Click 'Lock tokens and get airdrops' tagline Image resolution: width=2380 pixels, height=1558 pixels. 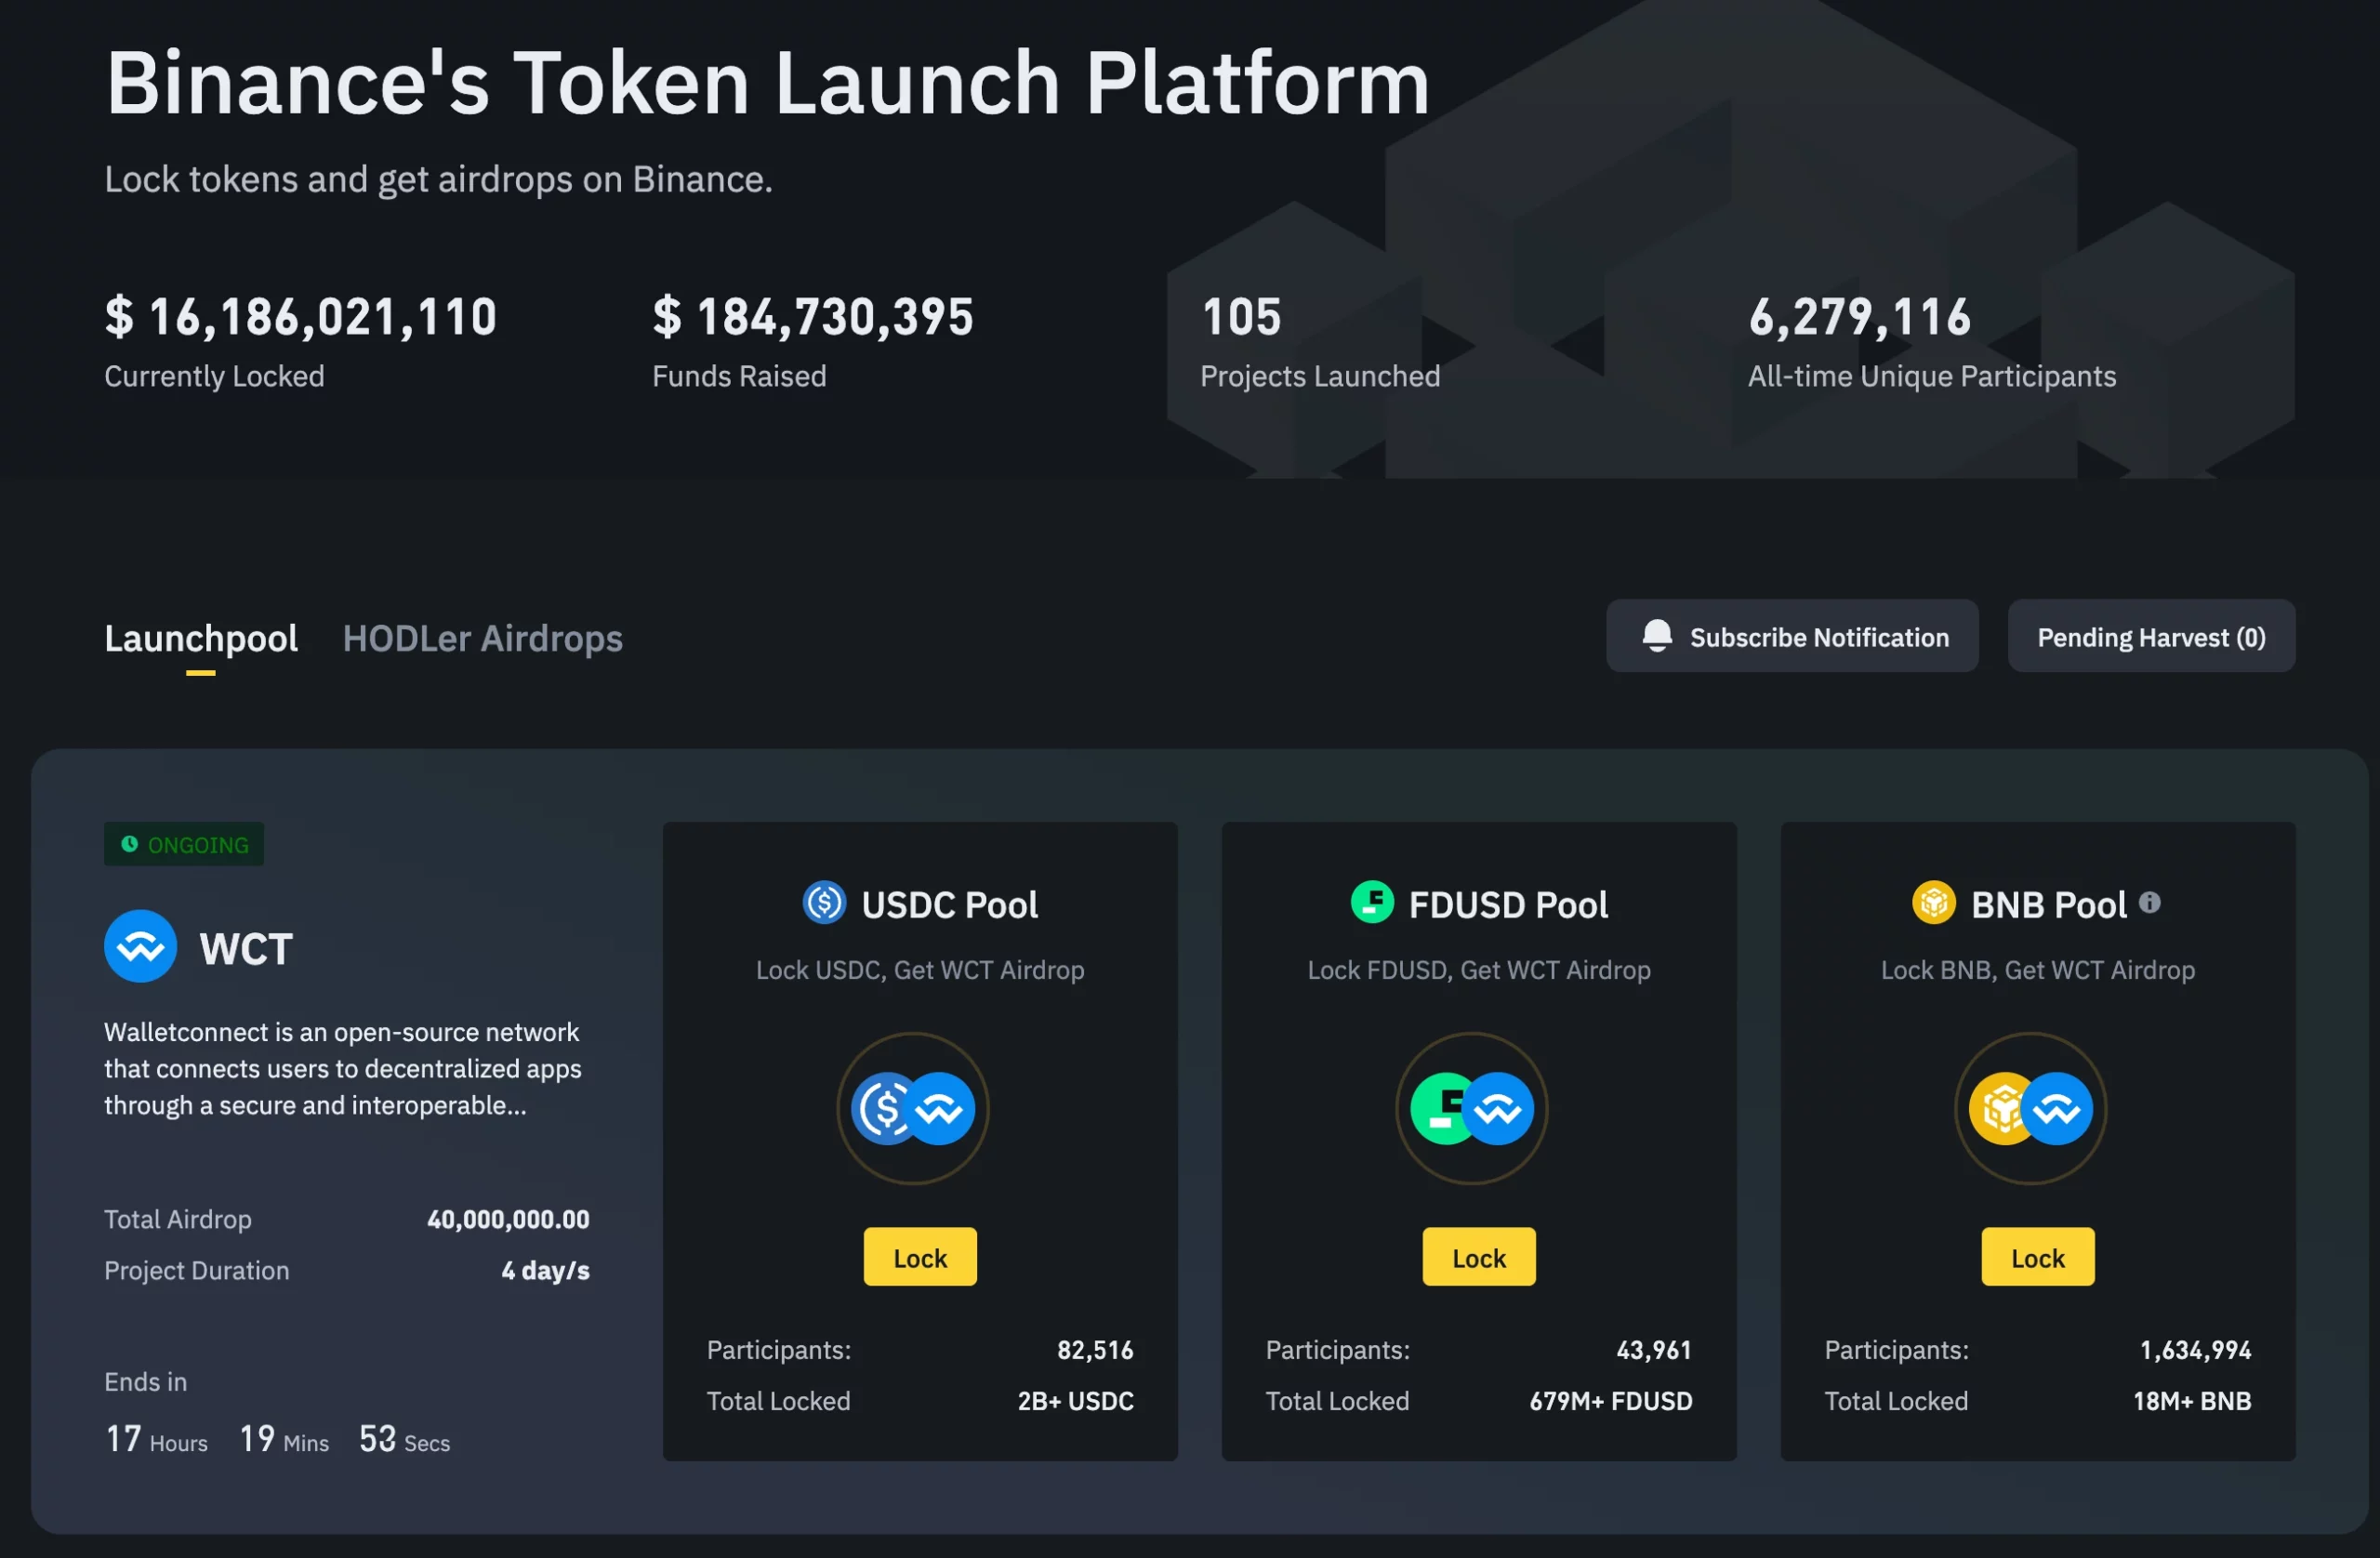438,179
